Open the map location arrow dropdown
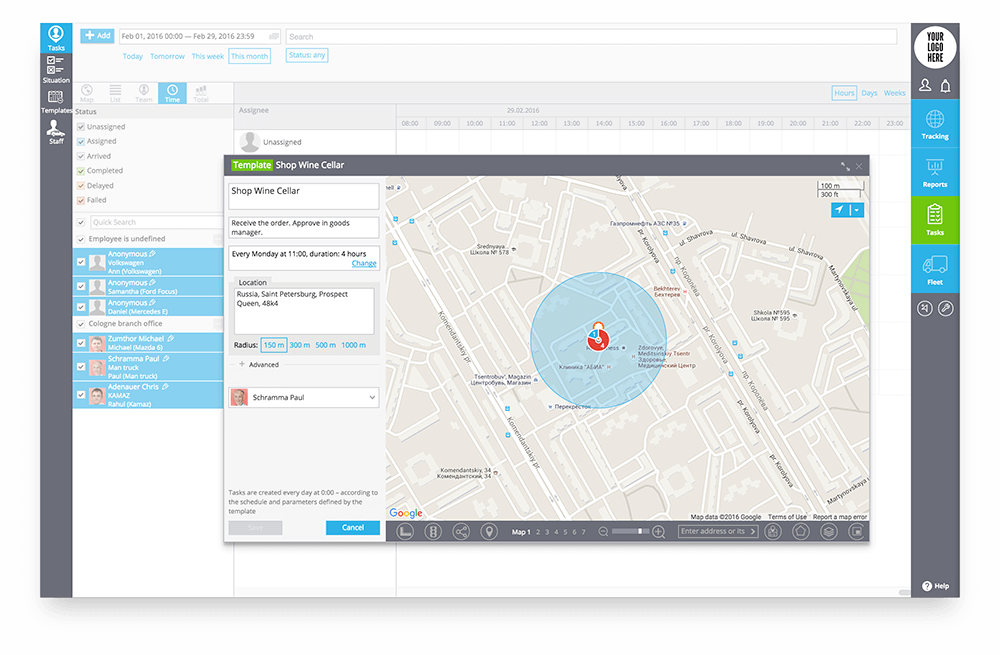The image size is (1000, 655). pos(857,210)
